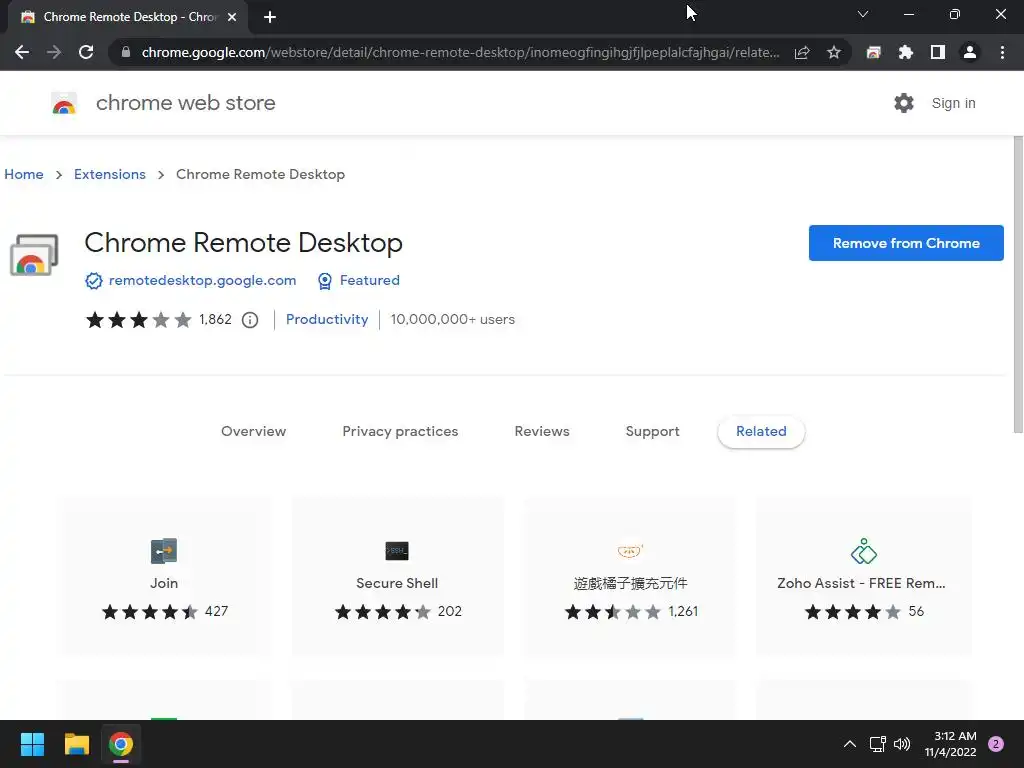Open the tab search dropdown arrow
This screenshot has width=1024, height=768.
pyautogui.click(x=863, y=14)
